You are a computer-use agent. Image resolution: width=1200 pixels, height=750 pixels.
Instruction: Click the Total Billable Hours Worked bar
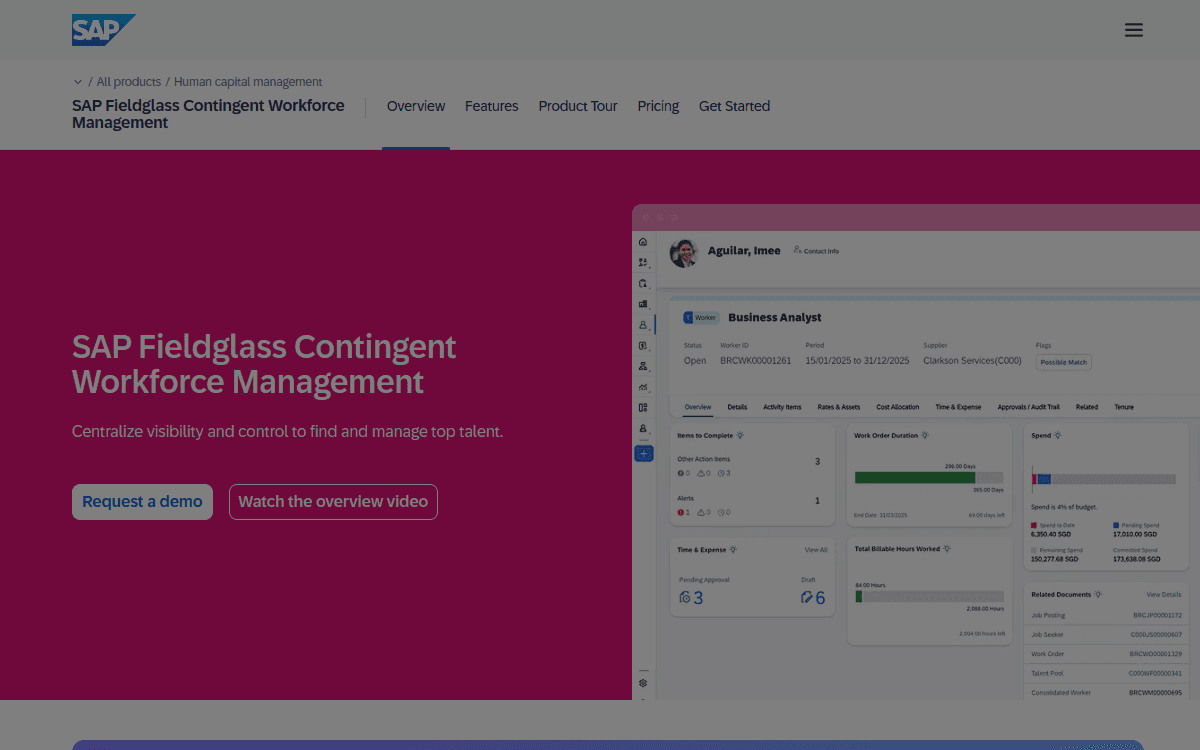coord(929,596)
